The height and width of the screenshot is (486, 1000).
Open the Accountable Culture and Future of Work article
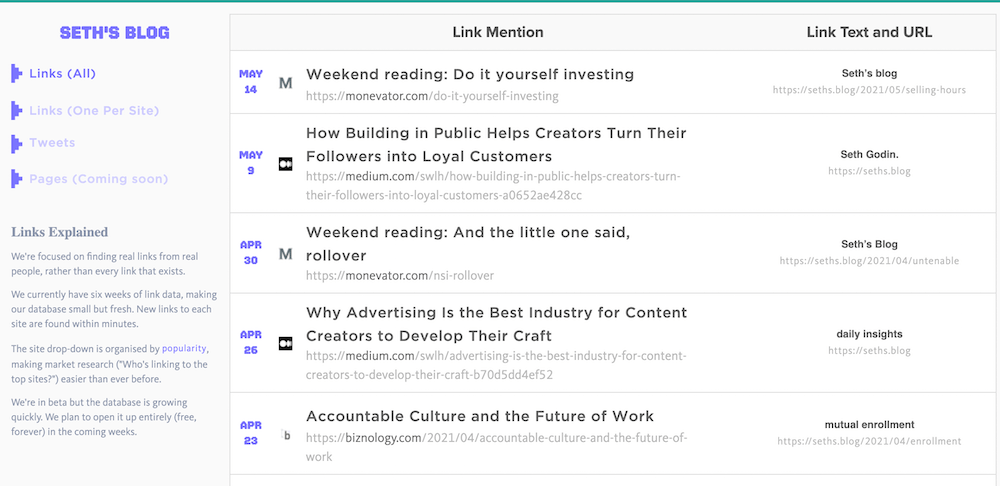pos(480,416)
